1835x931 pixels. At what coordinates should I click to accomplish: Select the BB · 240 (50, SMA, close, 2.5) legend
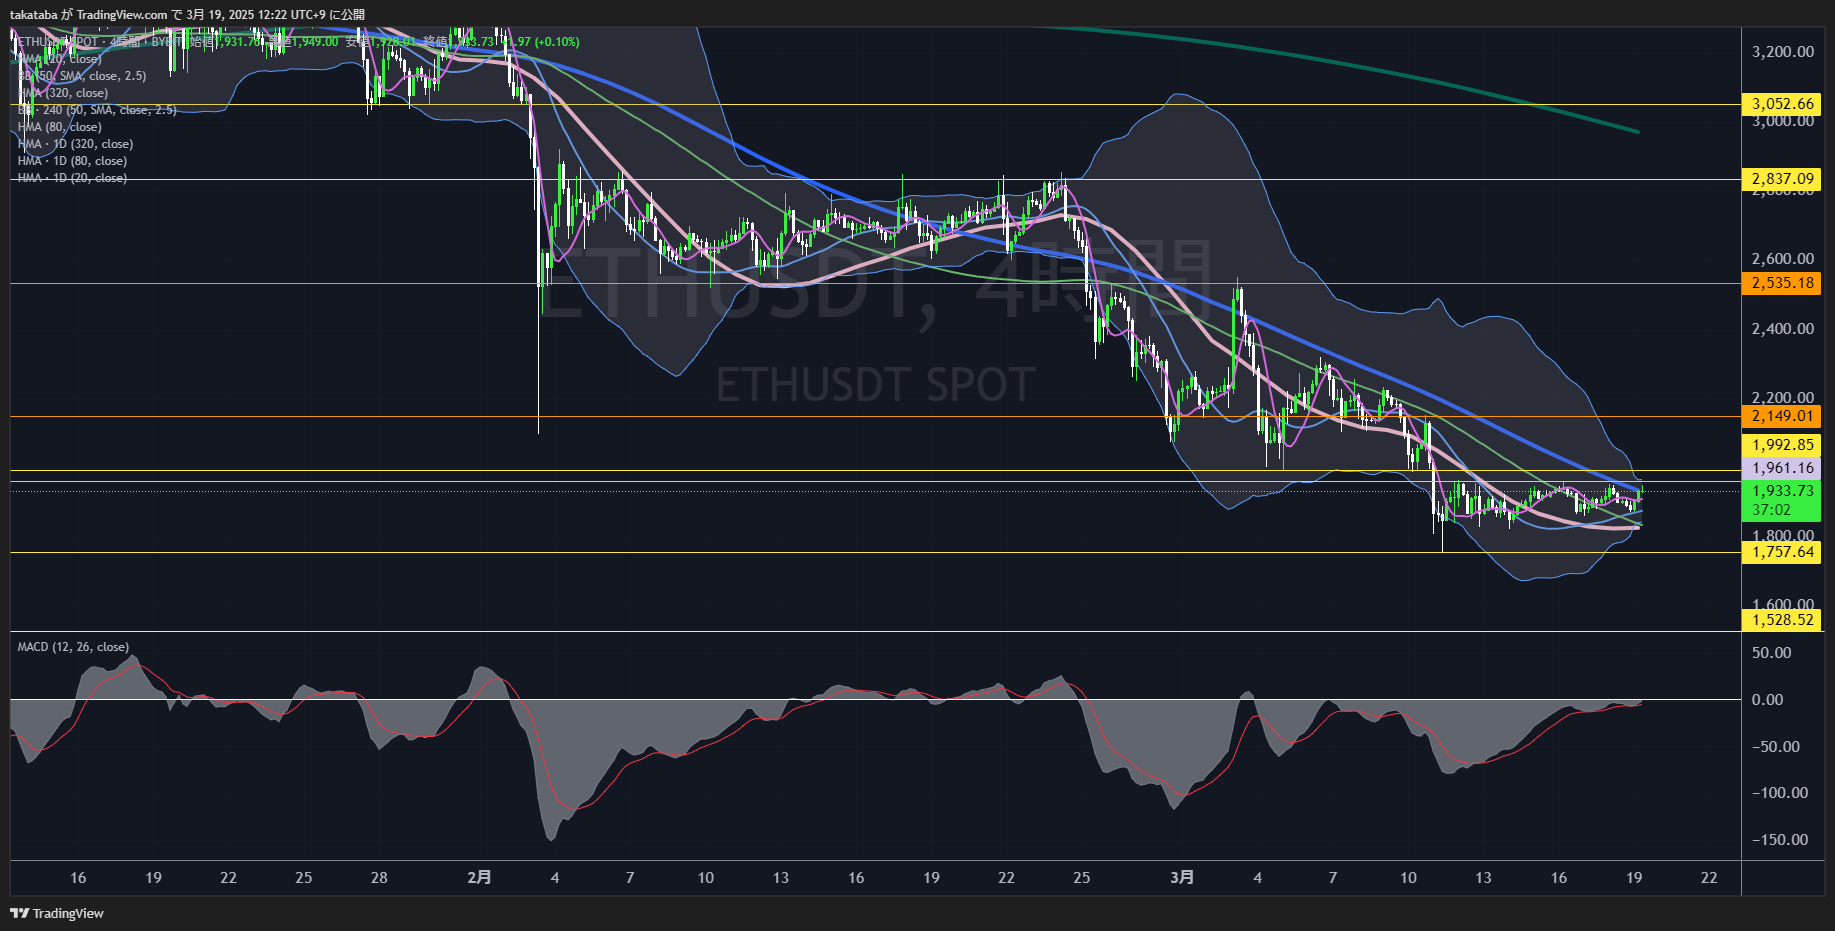(97, 110)
